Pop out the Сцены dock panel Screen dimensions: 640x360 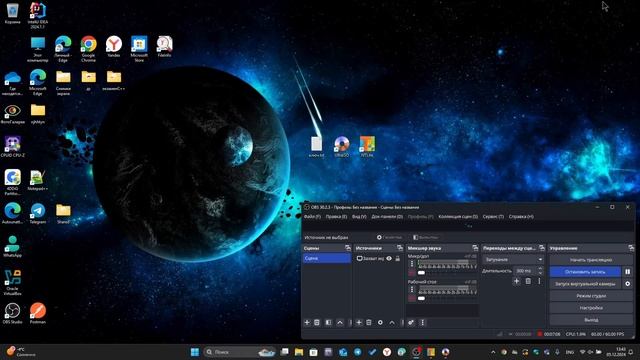(x=348, y=248)
